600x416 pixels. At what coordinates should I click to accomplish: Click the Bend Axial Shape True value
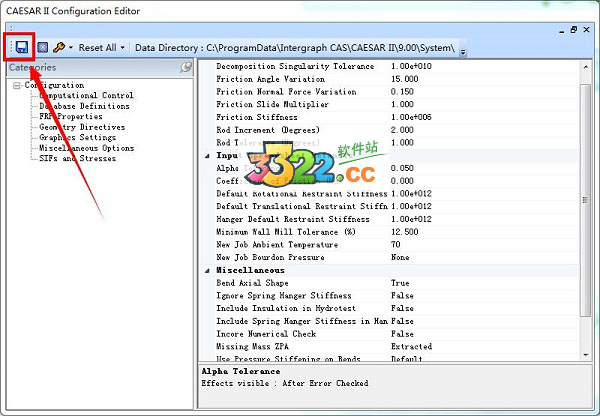click(400, 283)
